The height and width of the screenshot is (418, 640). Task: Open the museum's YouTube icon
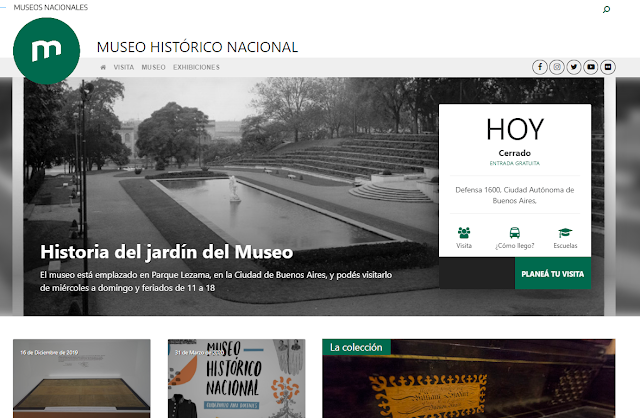coord(591,67)
